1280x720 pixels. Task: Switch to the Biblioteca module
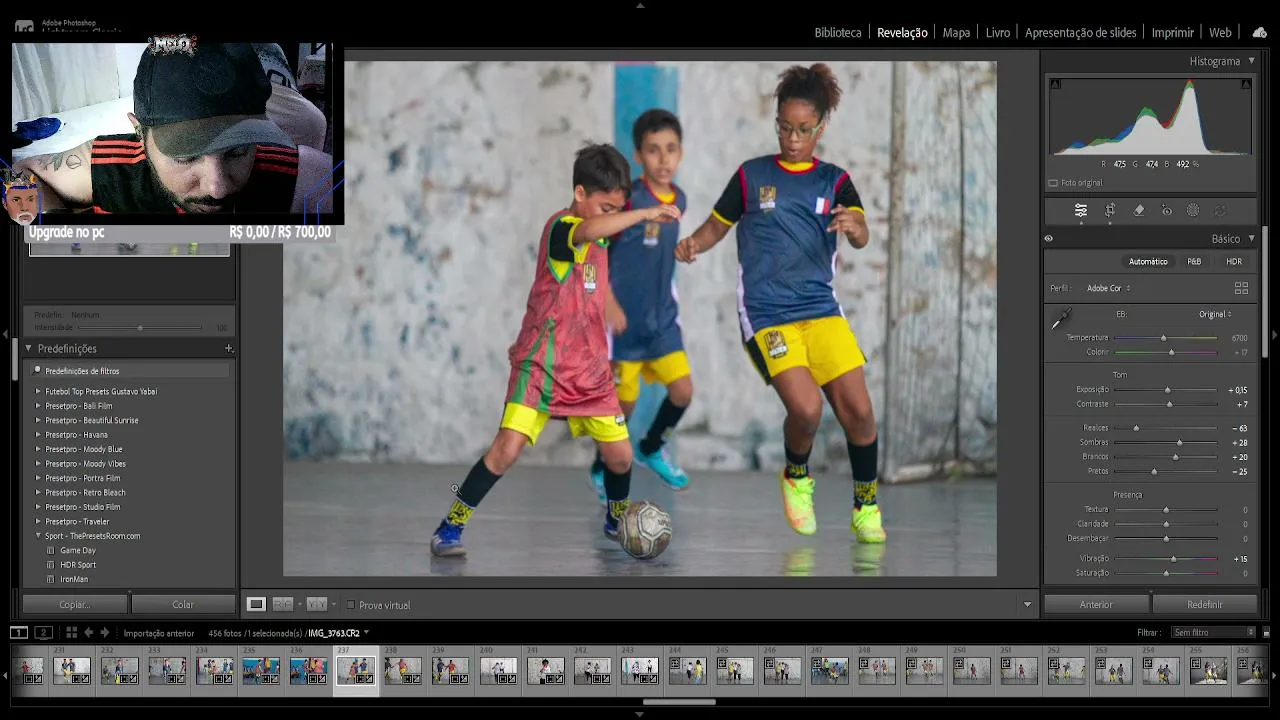coord(838,32)
